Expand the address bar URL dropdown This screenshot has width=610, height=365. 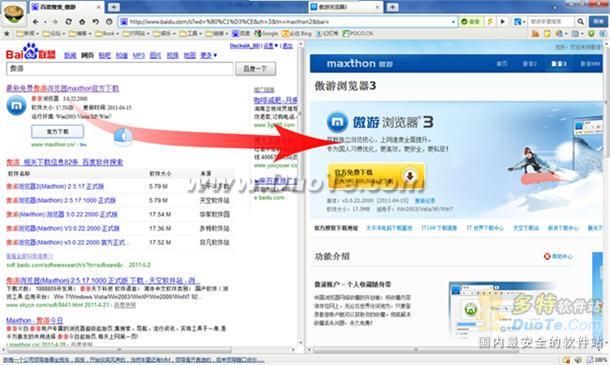point(454,22)
